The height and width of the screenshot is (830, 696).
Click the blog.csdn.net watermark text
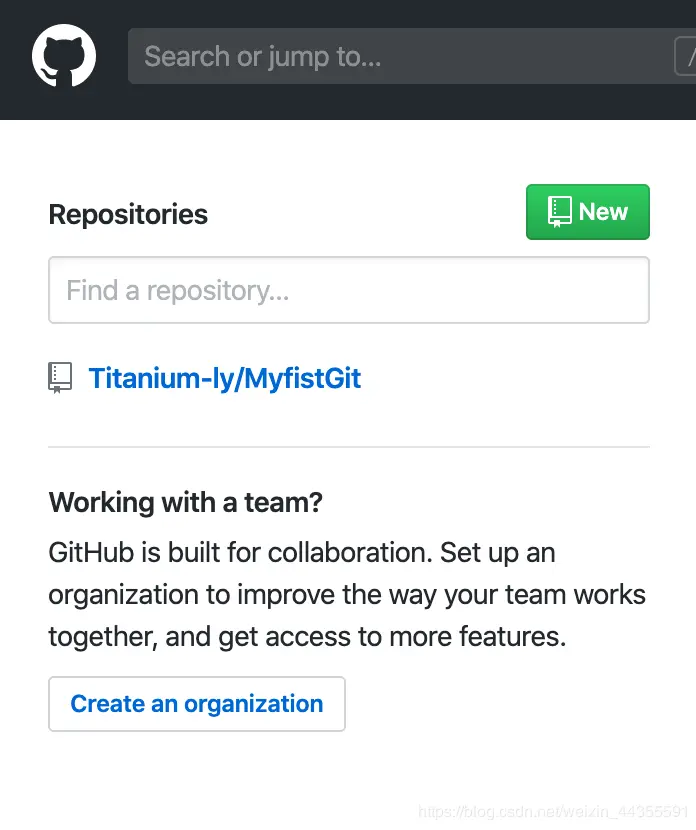click(554, 811)
